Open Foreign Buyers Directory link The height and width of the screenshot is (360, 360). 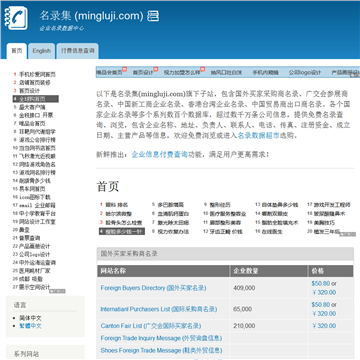pos(153,288)
